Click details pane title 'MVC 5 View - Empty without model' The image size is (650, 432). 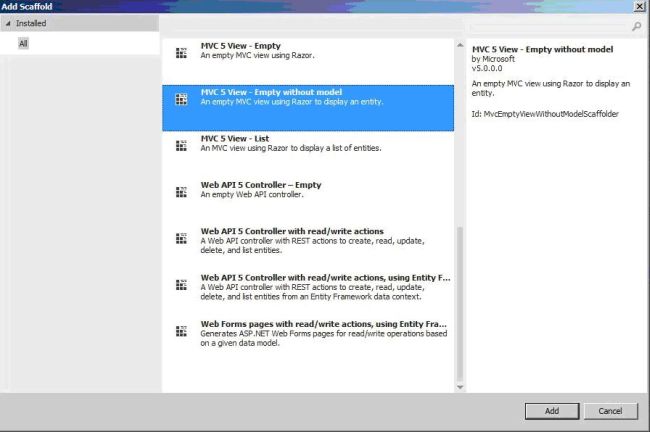pyautogui.click(x=542, y=49)
